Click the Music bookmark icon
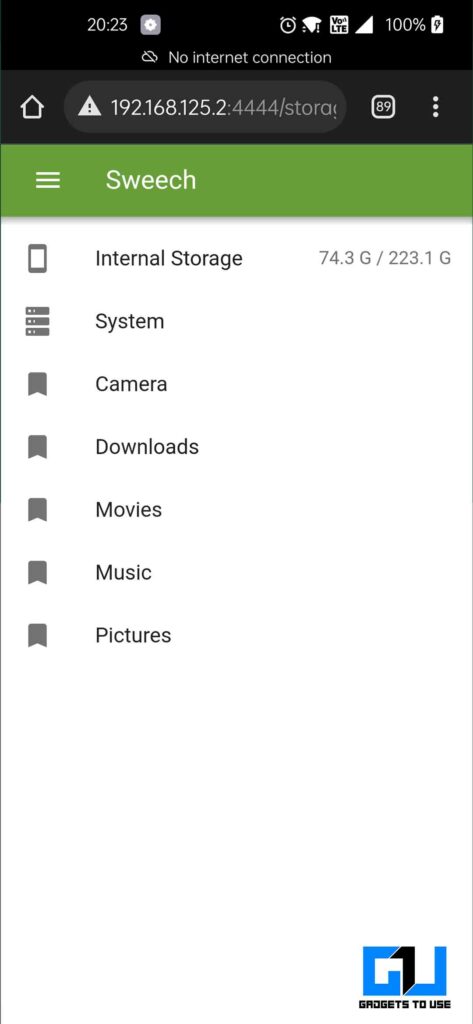 pyautogui.click(x=37, y=572)
